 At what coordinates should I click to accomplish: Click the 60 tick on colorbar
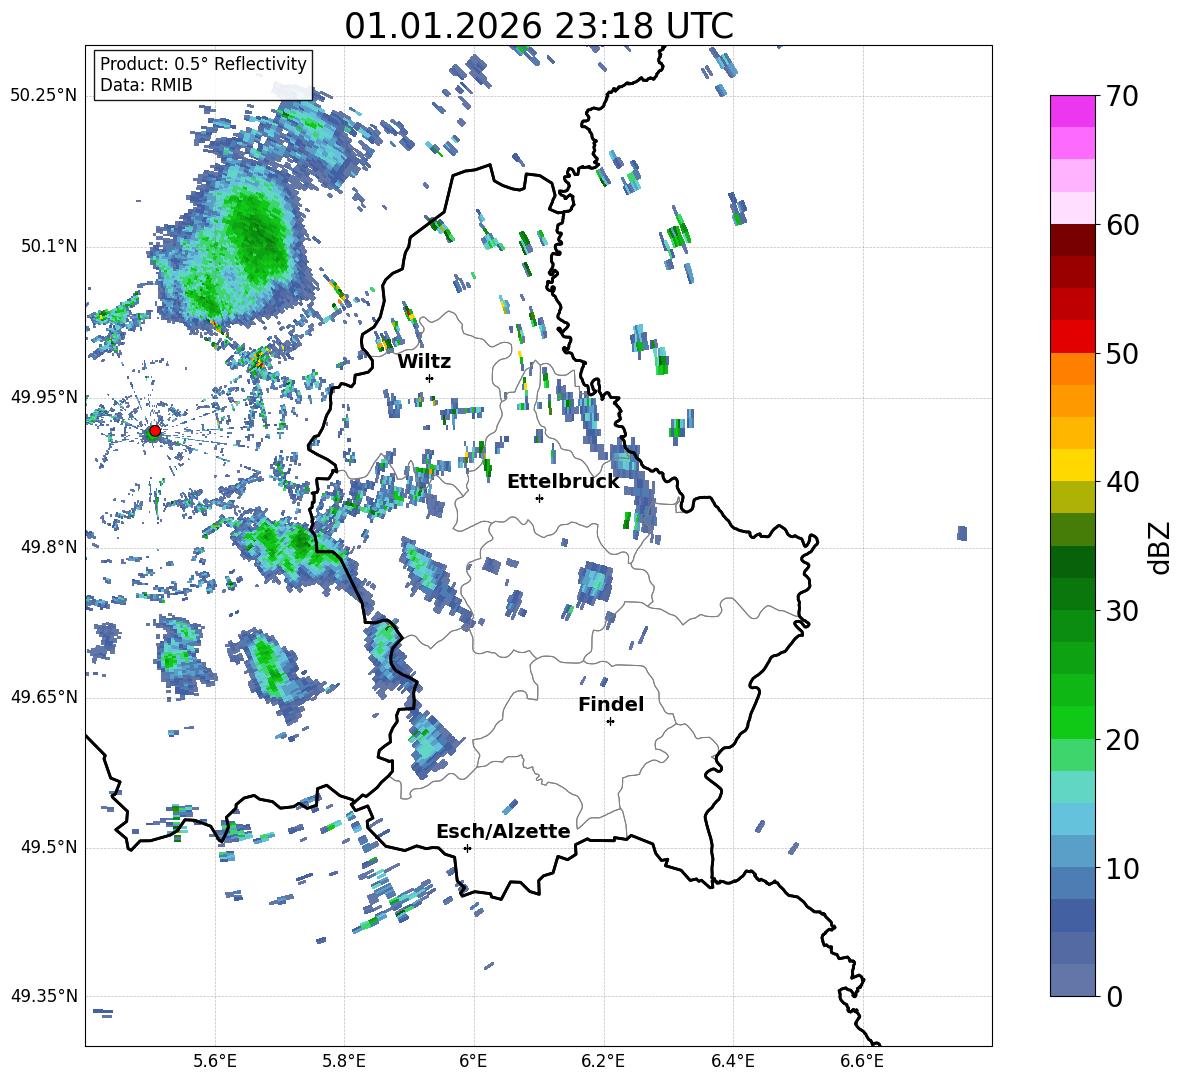pyautogui.click(x=1121, y=224)
